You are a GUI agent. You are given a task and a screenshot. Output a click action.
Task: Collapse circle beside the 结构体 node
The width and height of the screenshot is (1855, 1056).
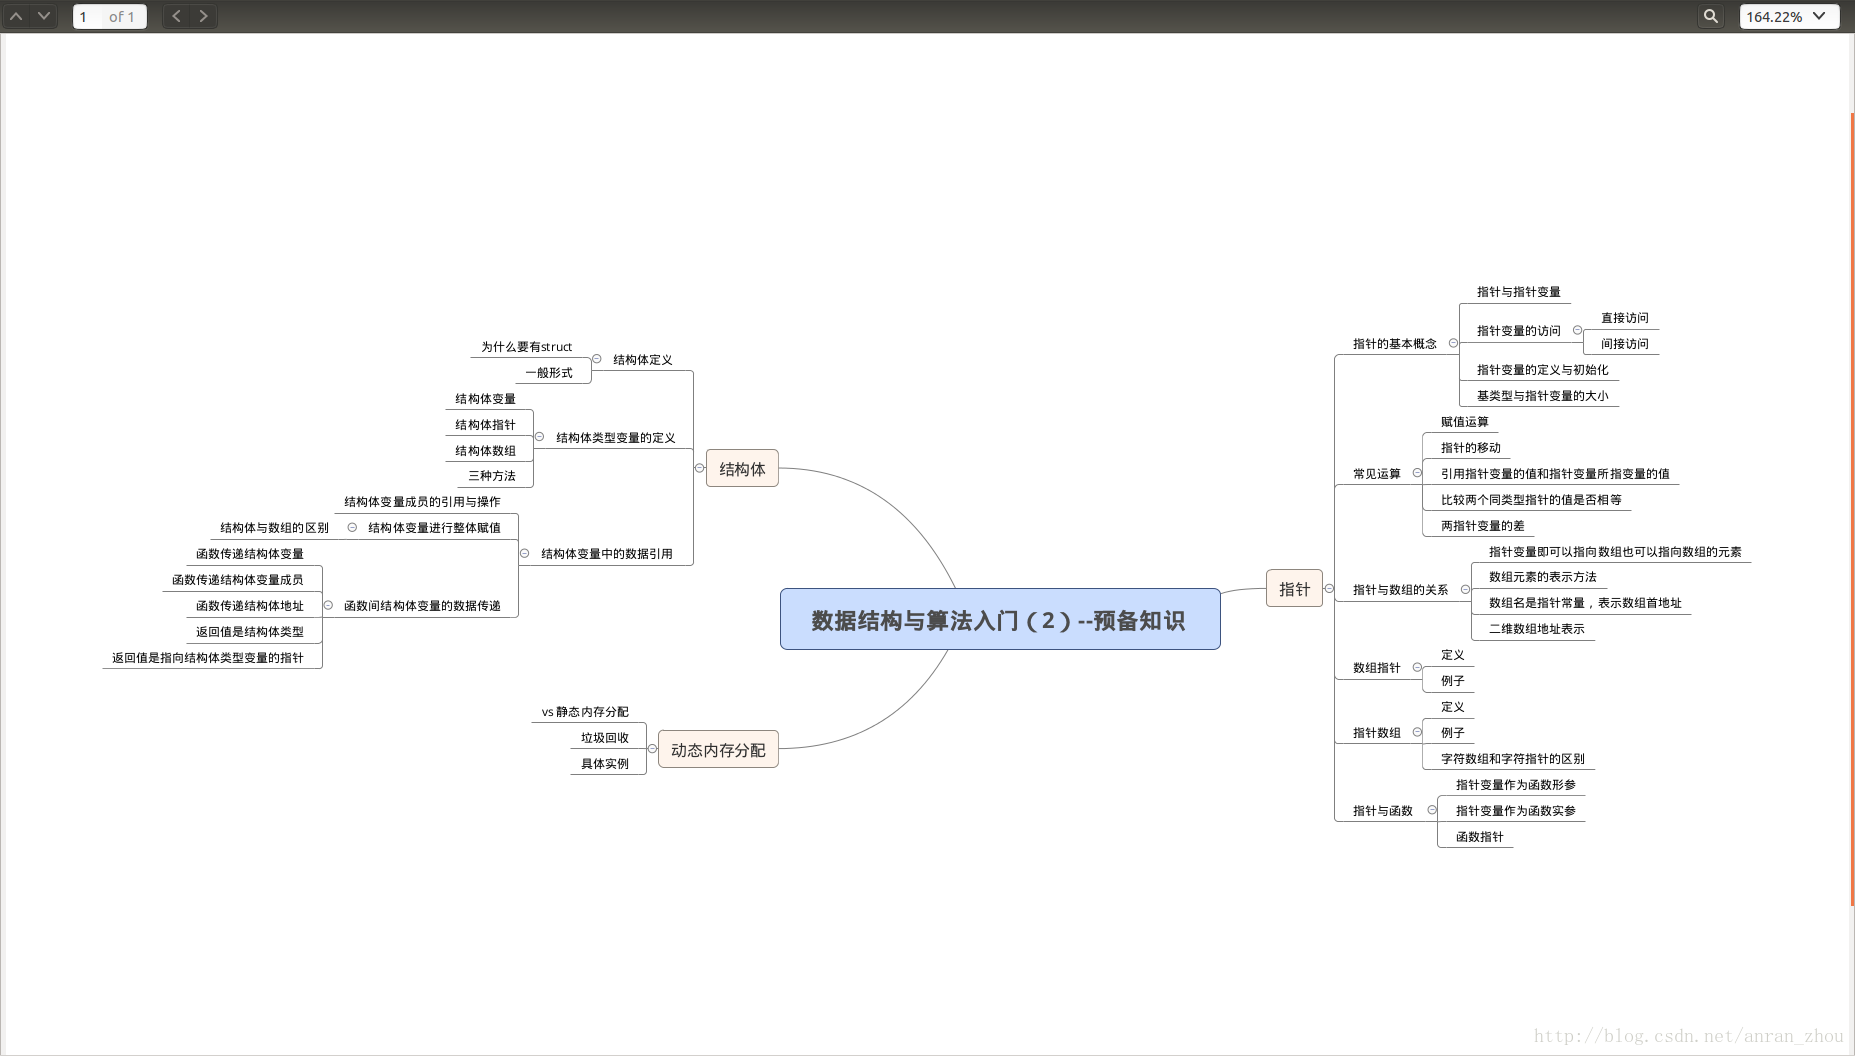click(699, 468)
